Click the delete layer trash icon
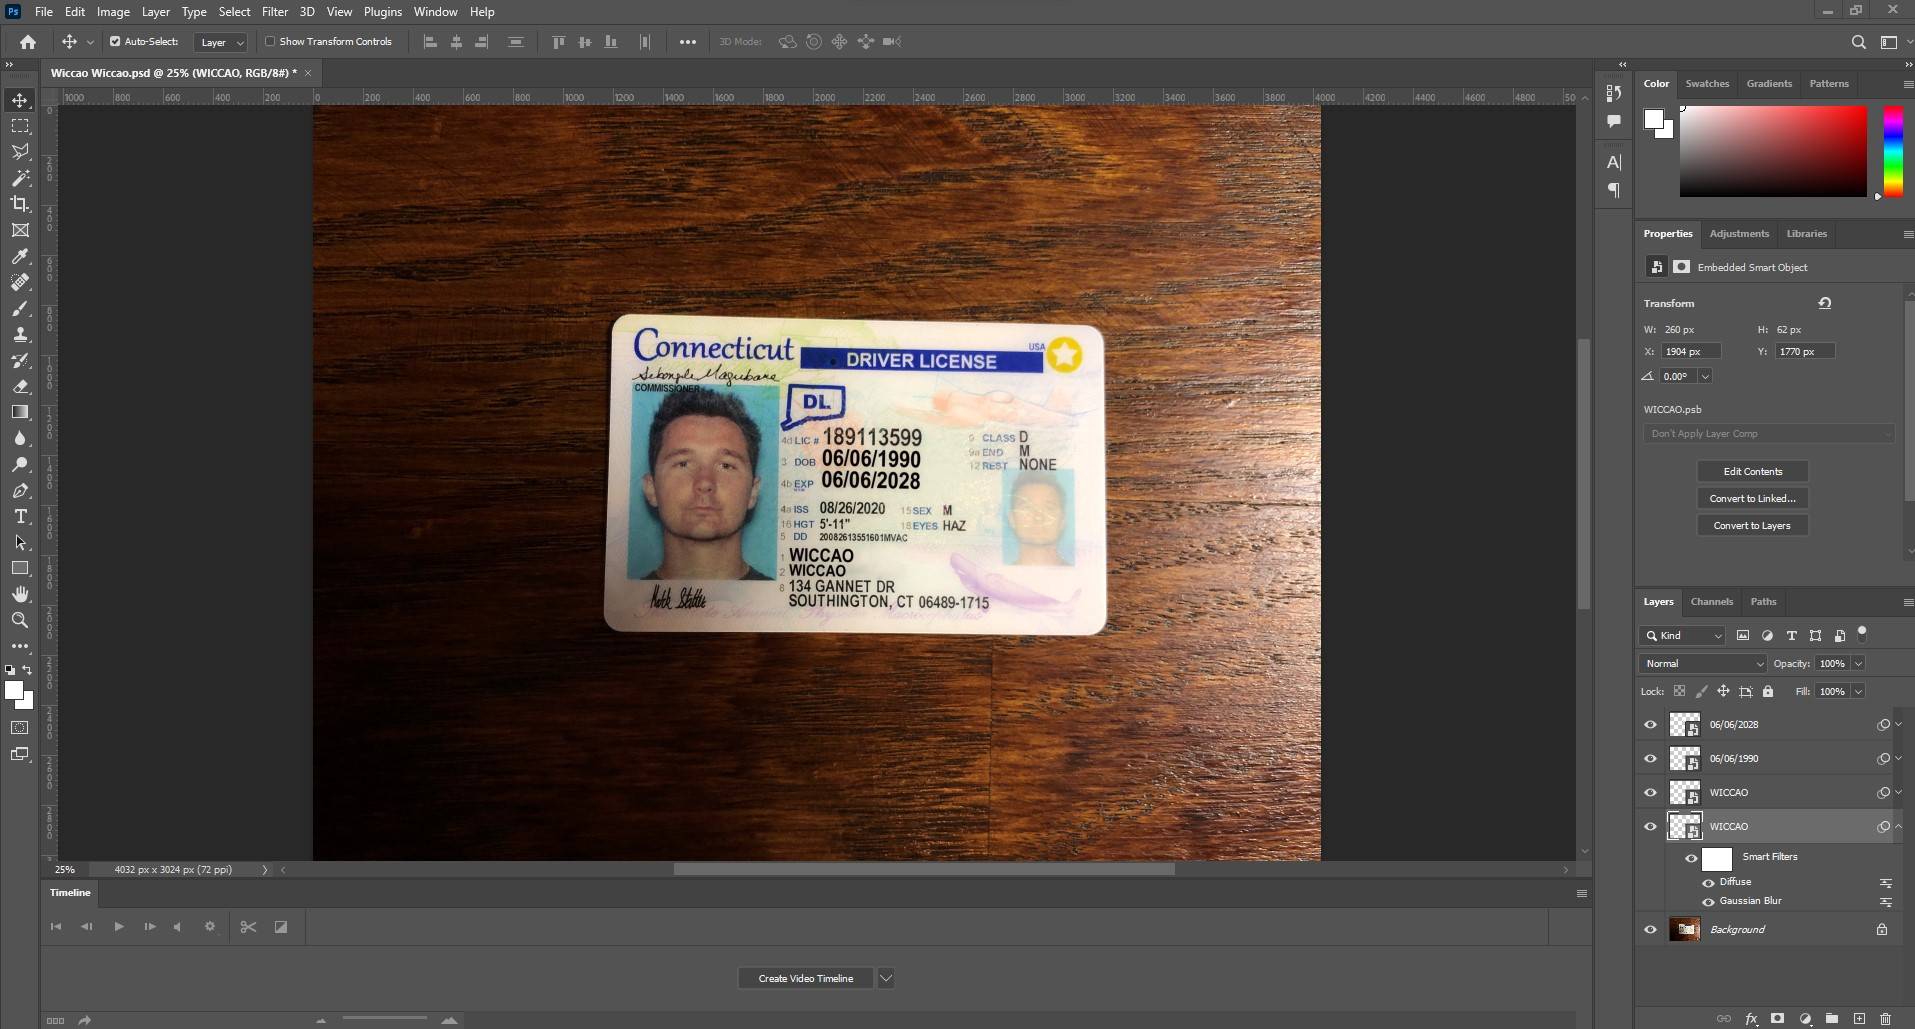Image resolution: width=1915 pixels, height=1029 pixels. [1885, 1019]
